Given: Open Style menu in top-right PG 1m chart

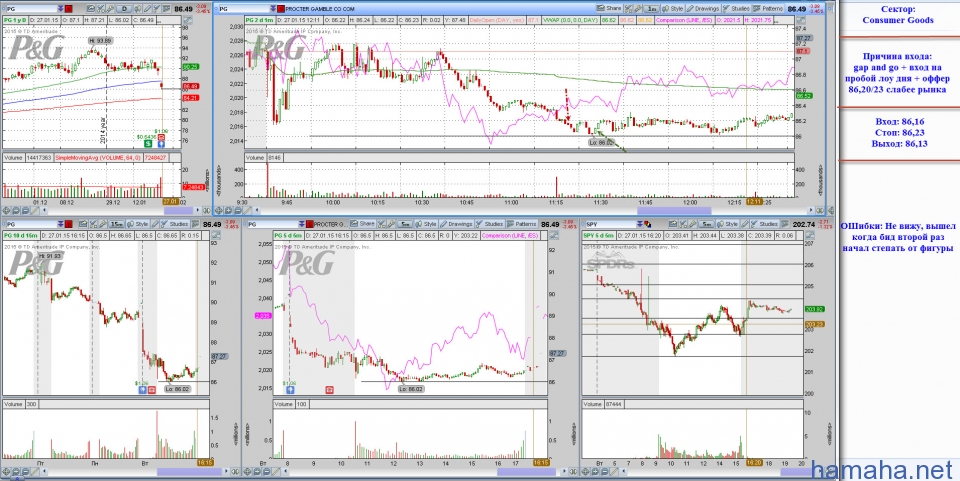Looking at the screenshot, I should tap(673, 9).
